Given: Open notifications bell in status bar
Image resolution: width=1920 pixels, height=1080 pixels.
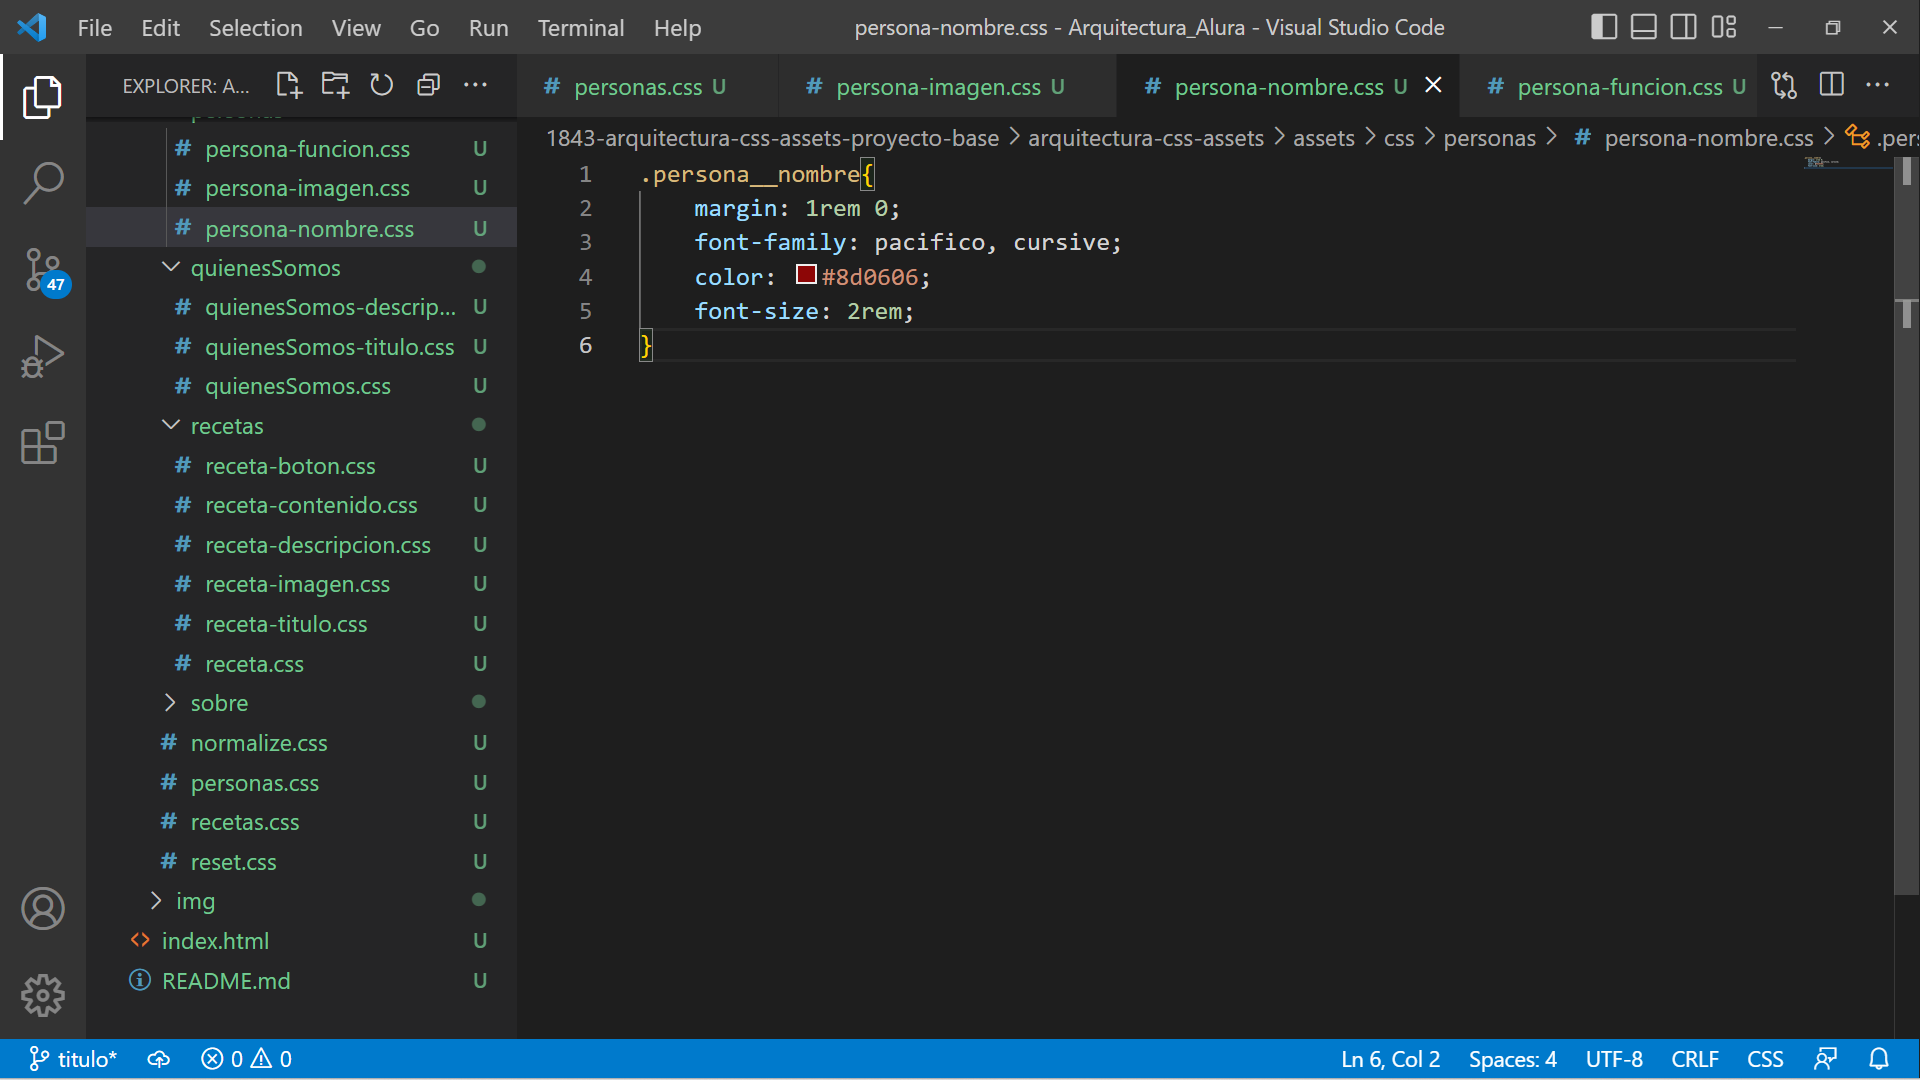Looking at the screenshot, I should pos(1879,1059).
